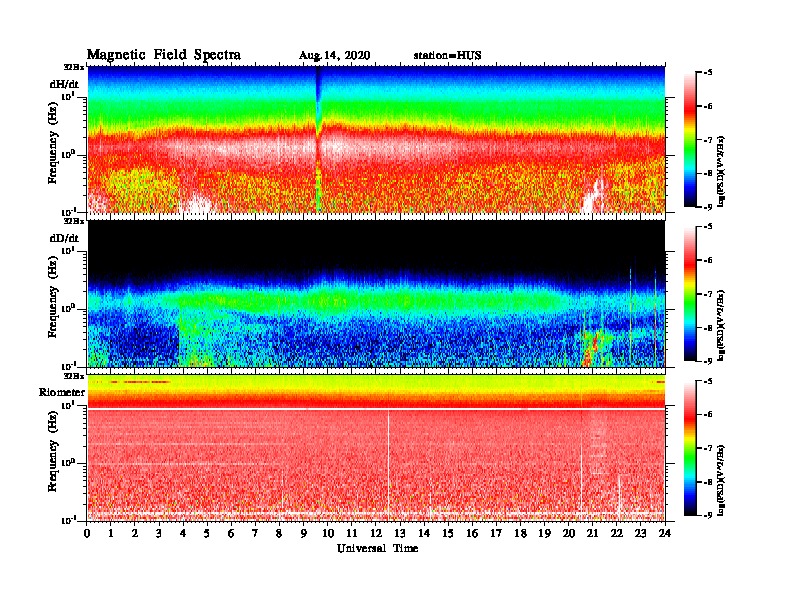The height and width of the screenshot is (612, 792).
Task: Click the '15' hour tick label
Action: coord(449,534)
